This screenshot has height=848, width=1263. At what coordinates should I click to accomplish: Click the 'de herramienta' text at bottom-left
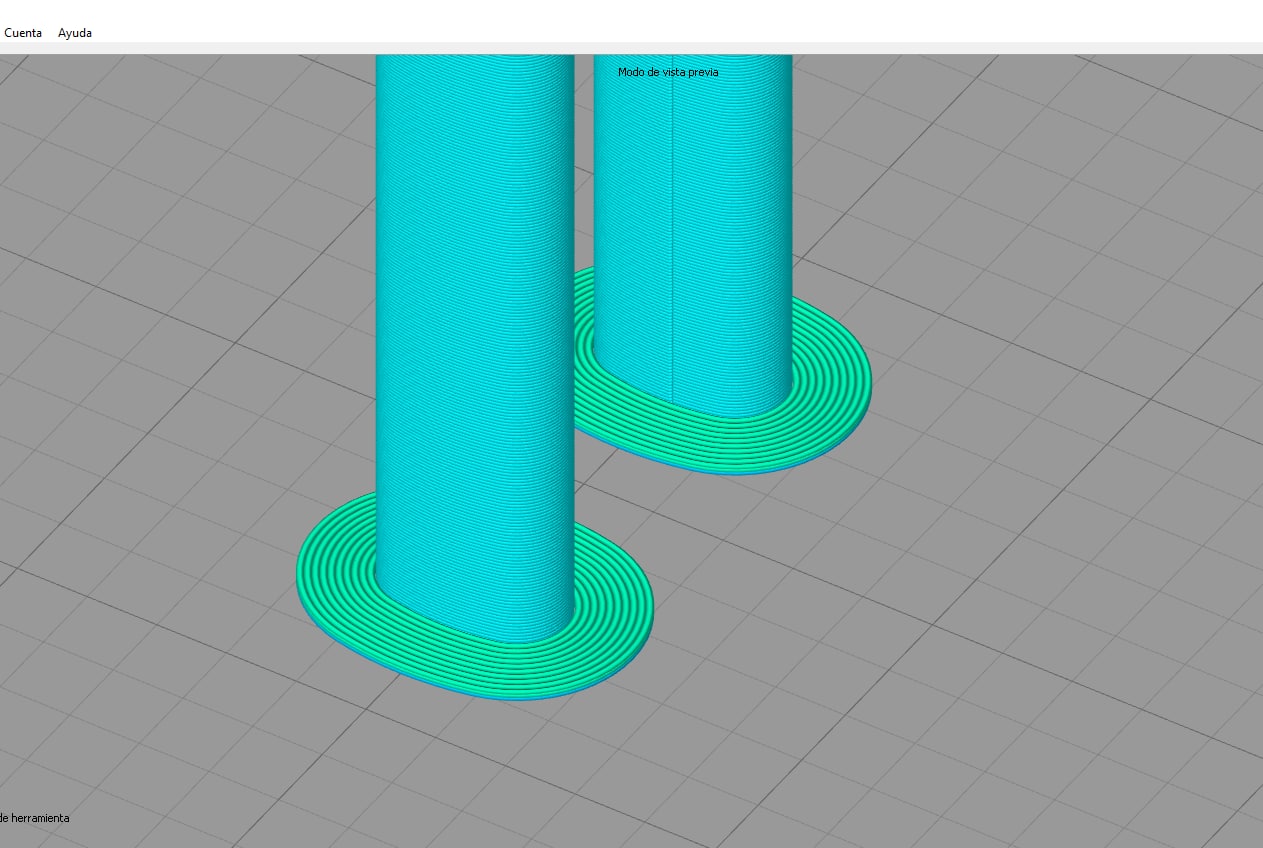point(35,818)
